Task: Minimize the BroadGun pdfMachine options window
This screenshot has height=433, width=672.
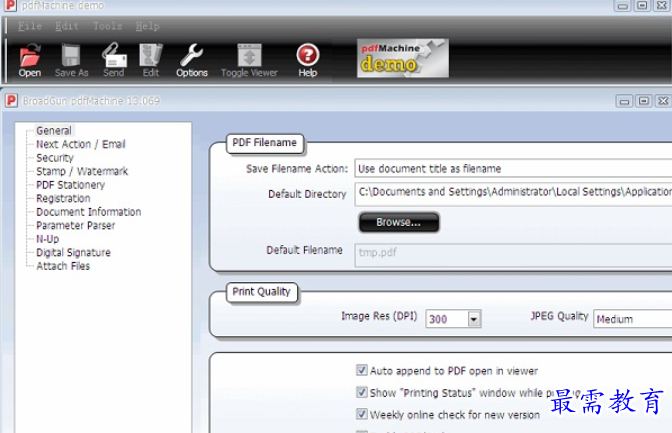Action: [x=624, y=101]
